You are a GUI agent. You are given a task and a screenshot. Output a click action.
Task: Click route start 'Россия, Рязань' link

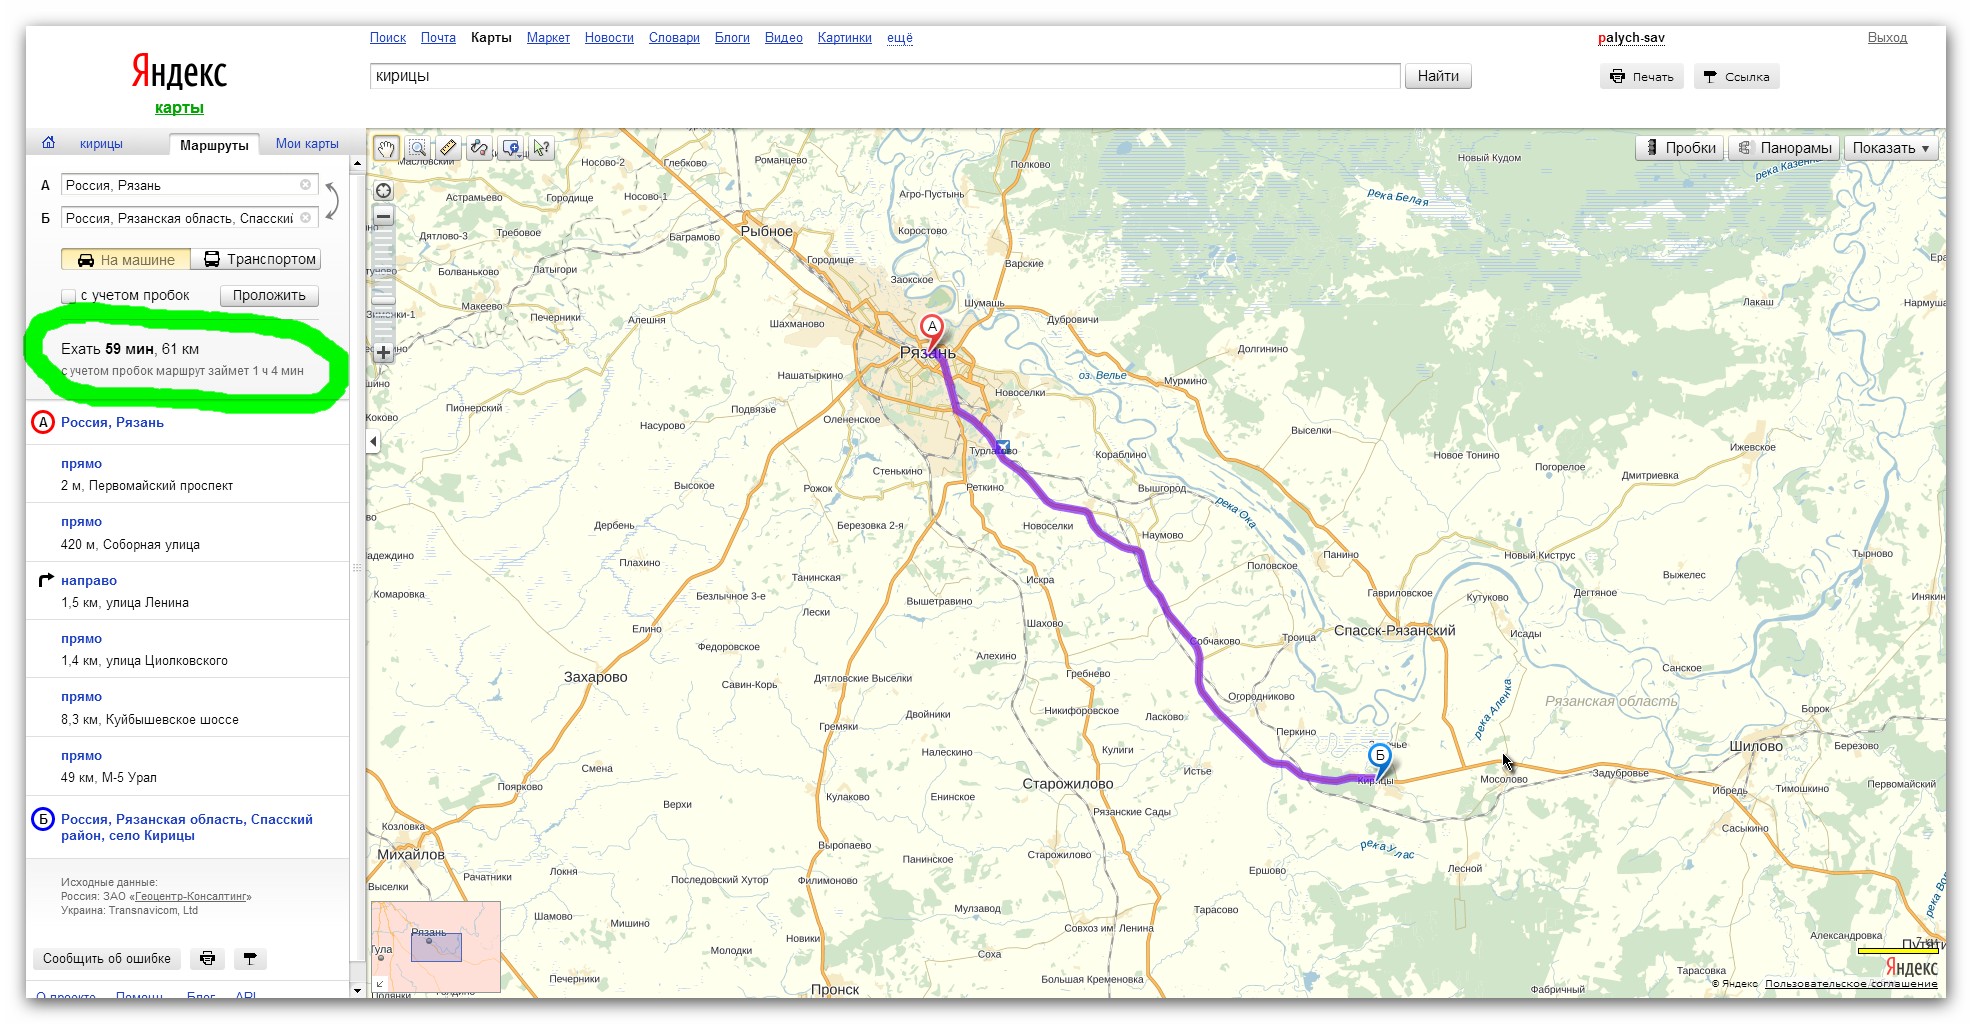tap(112, 423)
